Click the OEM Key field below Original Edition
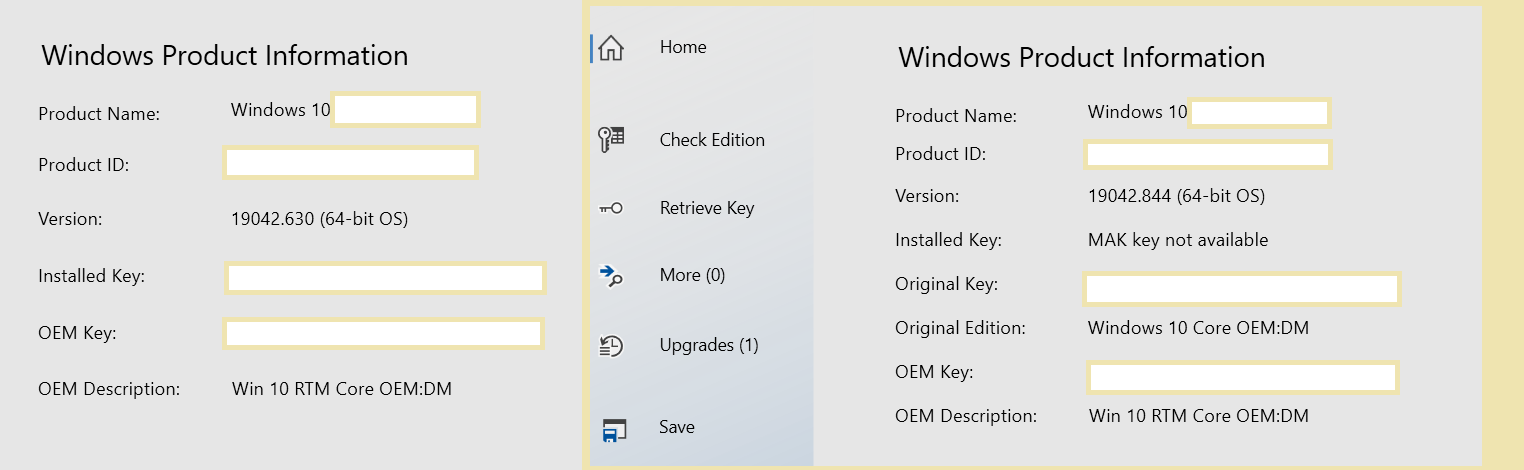The height and width of the screenshot is (470, 1524). 1242,377
